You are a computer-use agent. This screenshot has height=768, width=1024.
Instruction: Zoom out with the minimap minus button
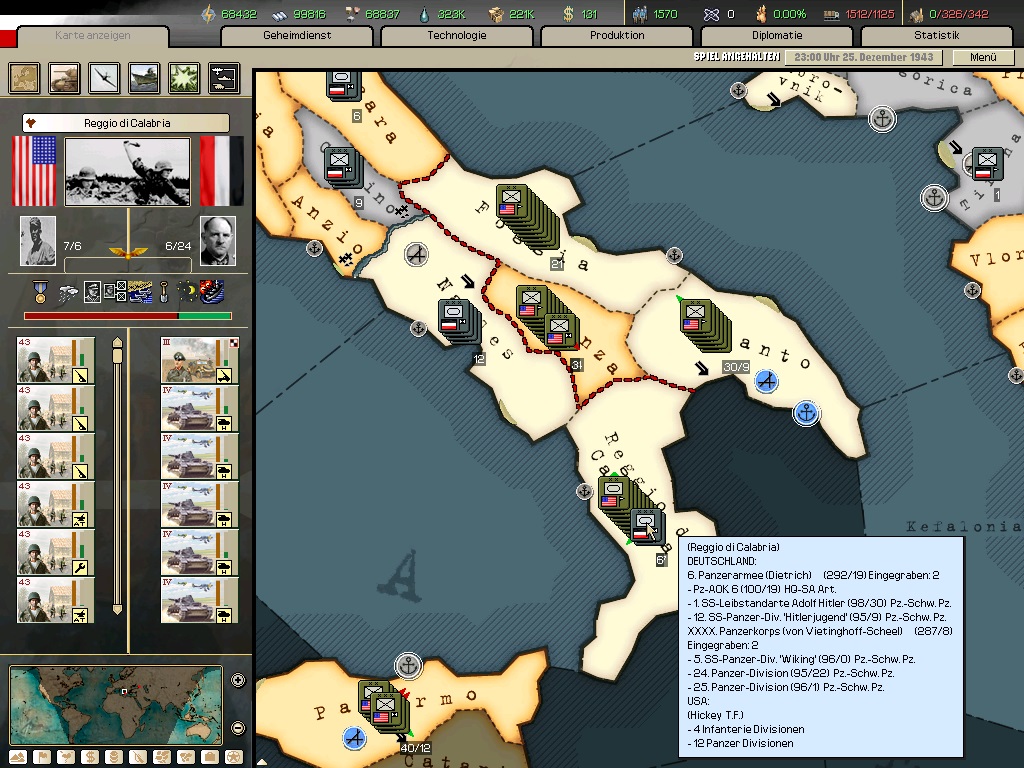pyautogui.click(x=238, y=728)
